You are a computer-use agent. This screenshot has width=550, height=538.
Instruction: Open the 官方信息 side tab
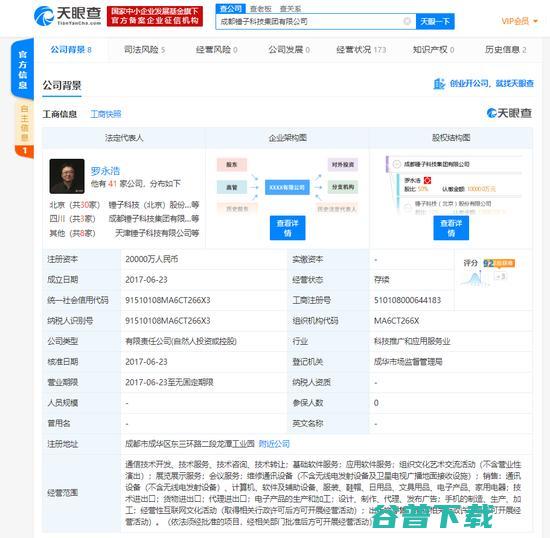click(23, 69)
